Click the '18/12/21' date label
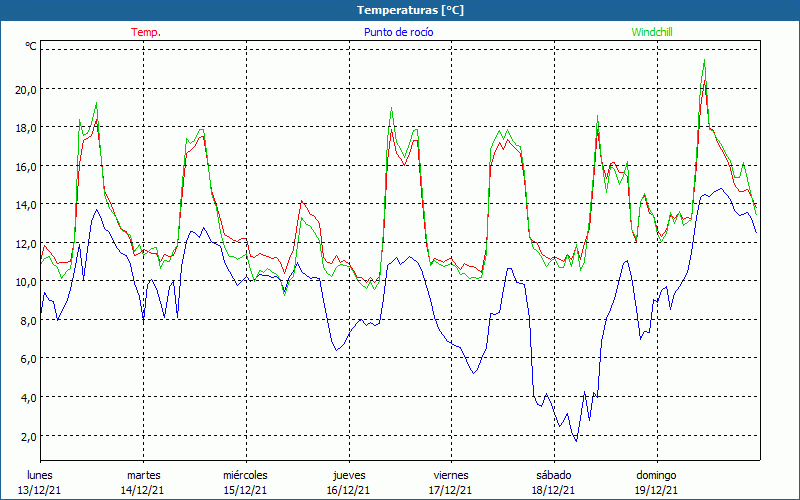800x500 pixels. [x=554, y=490]
